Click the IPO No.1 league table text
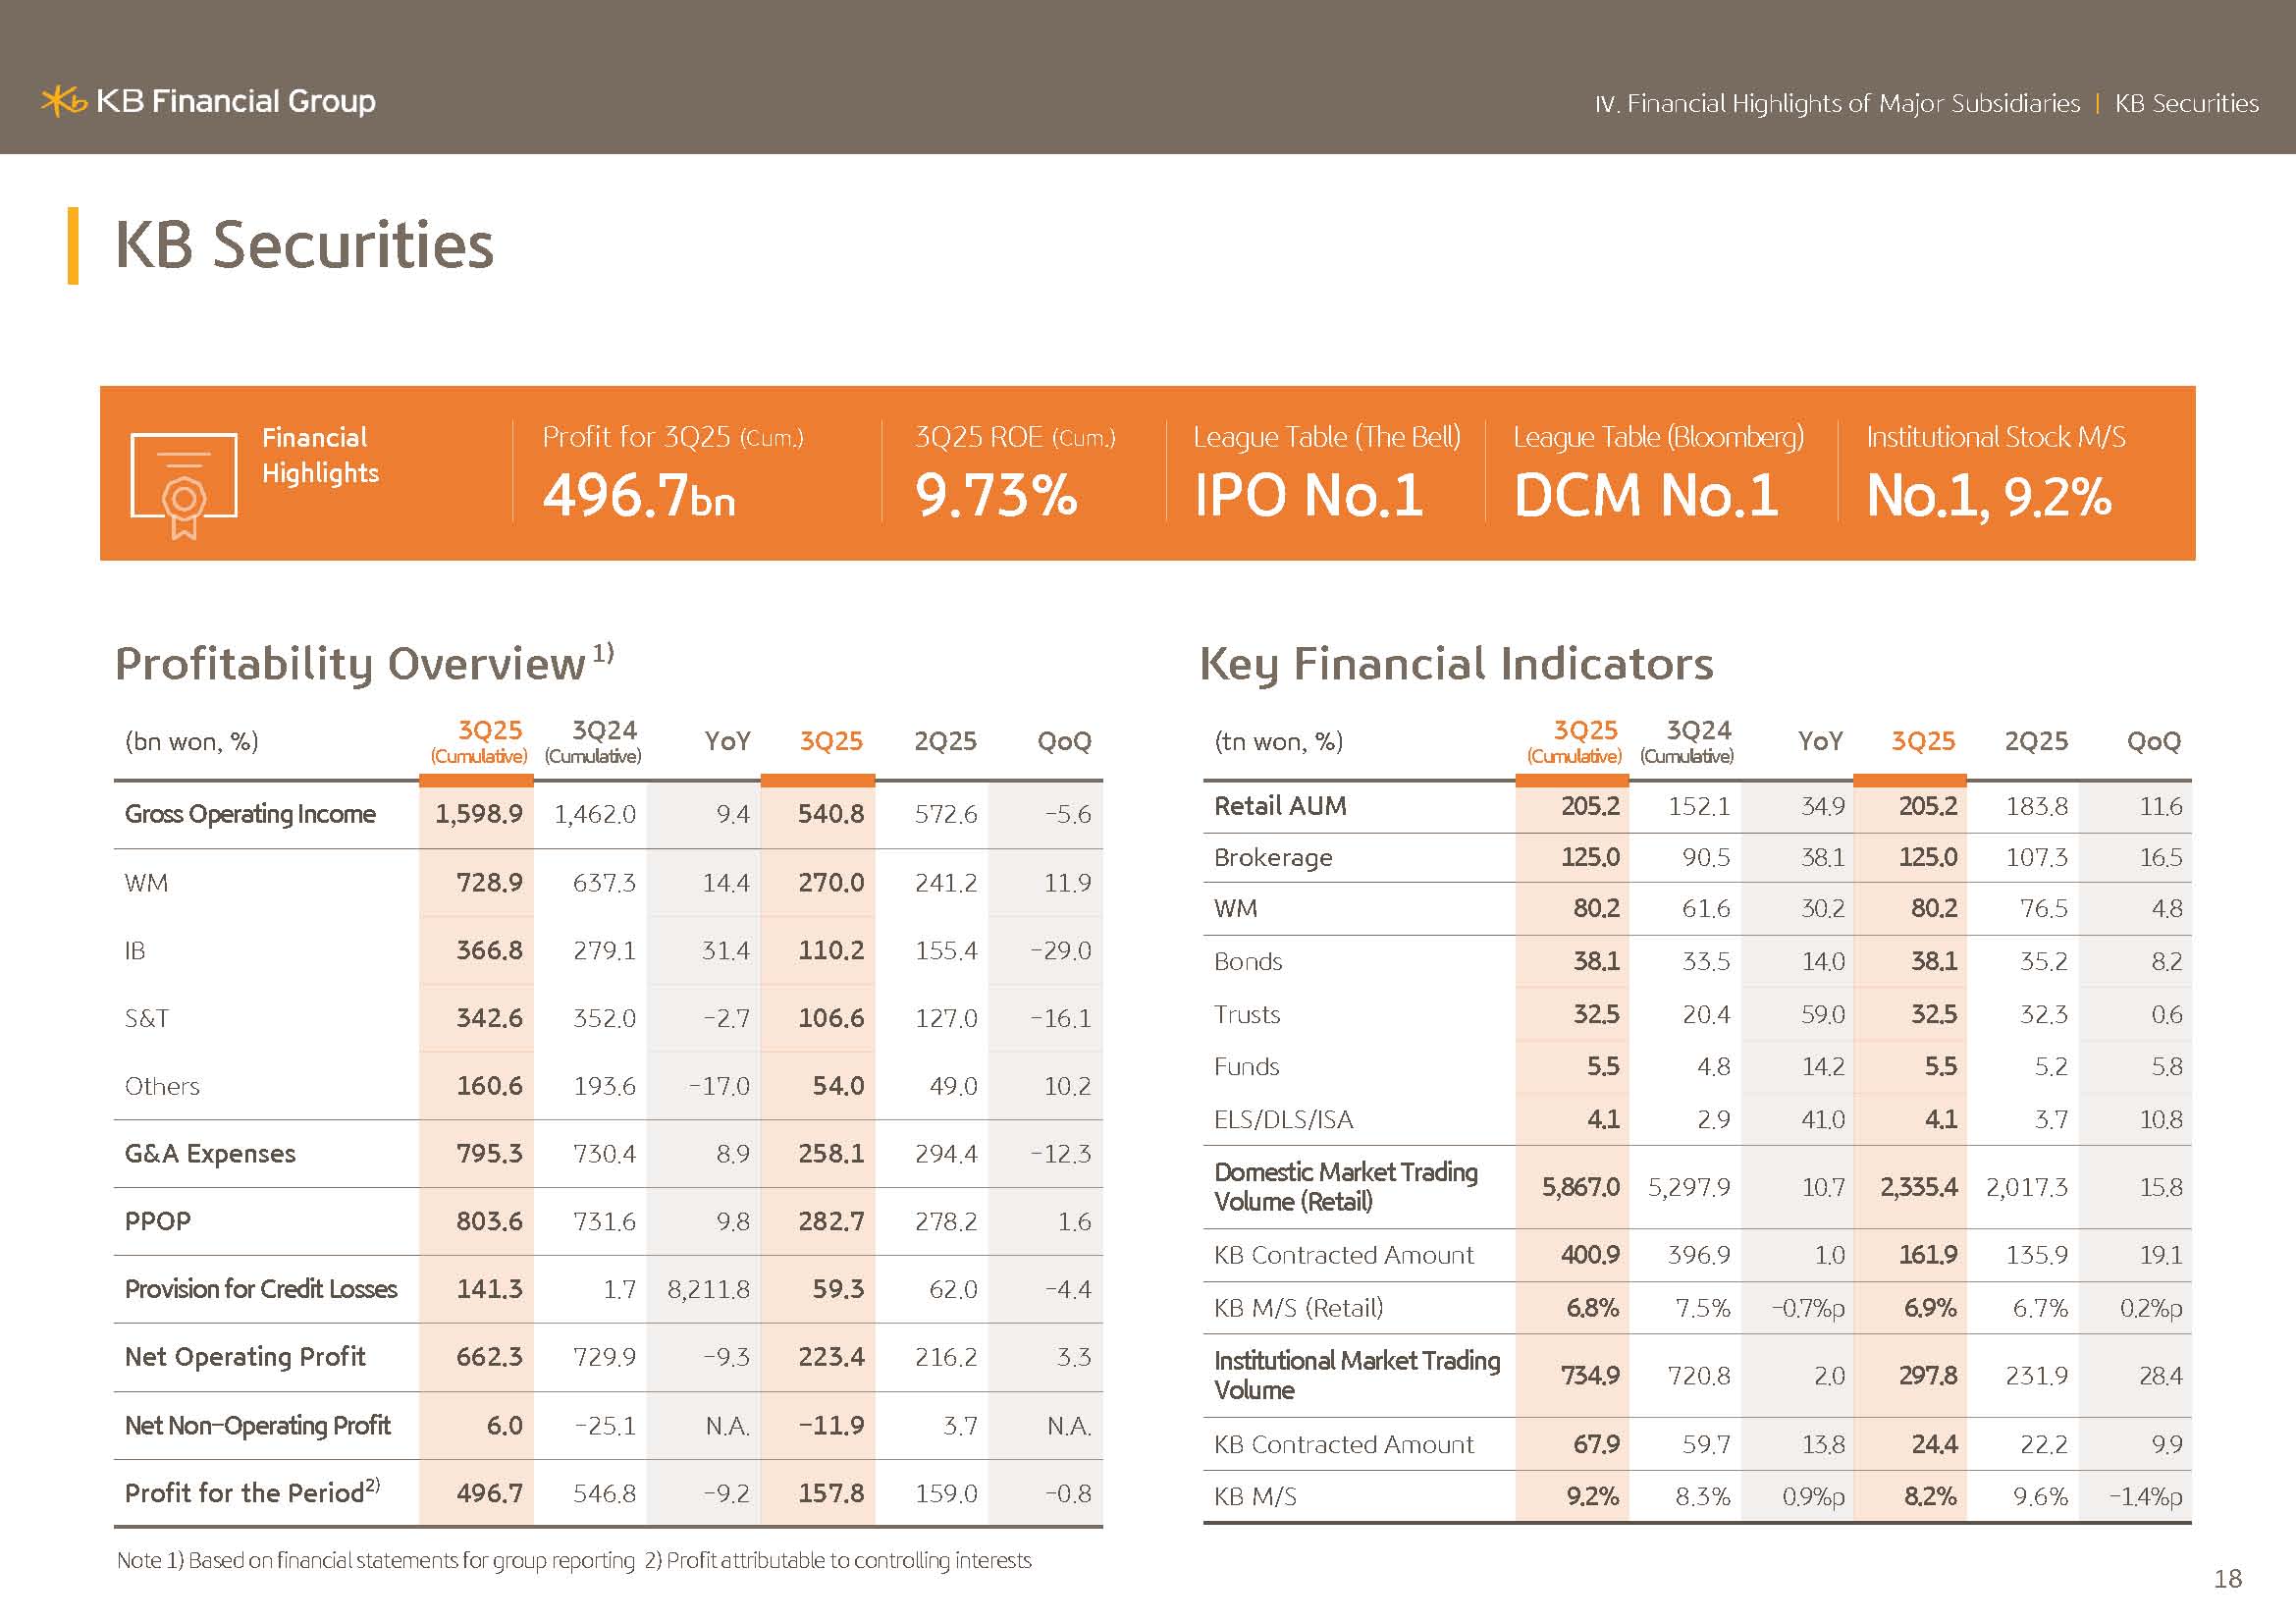This screenshot has width=2296, height=1624. coord(1308,495)
